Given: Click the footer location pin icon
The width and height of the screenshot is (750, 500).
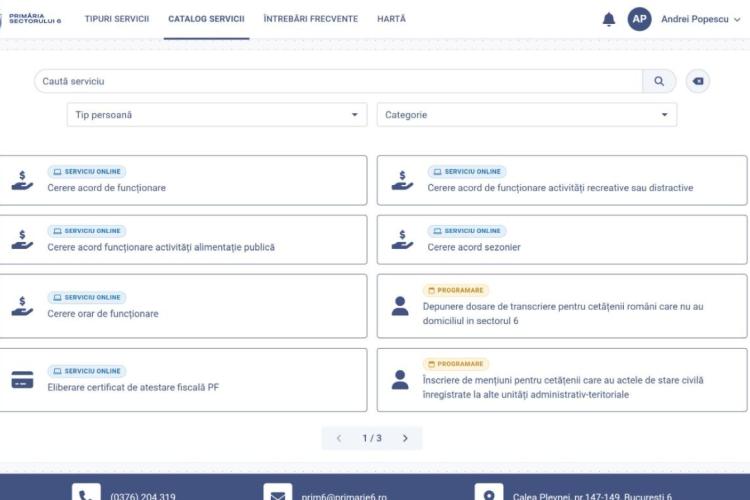Looking at the screenshot, I should tap(489, 492).
